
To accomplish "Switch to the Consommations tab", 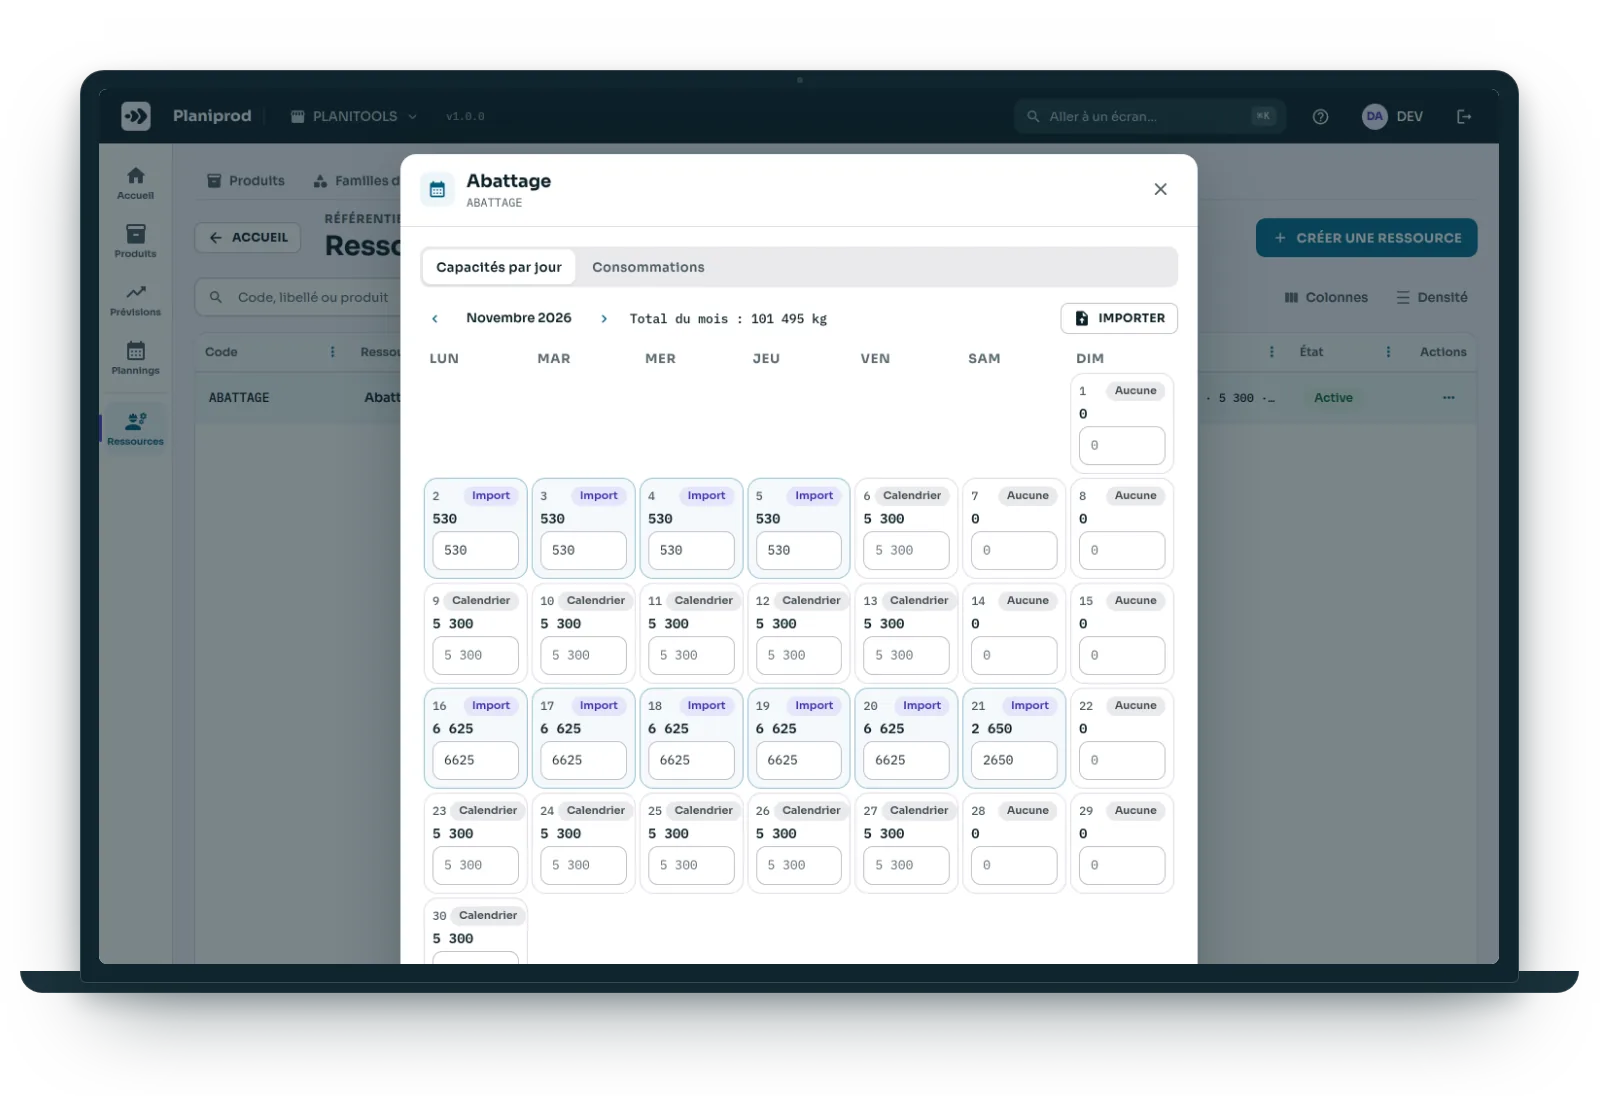I will pyautogui.click(x=648, y=267).
